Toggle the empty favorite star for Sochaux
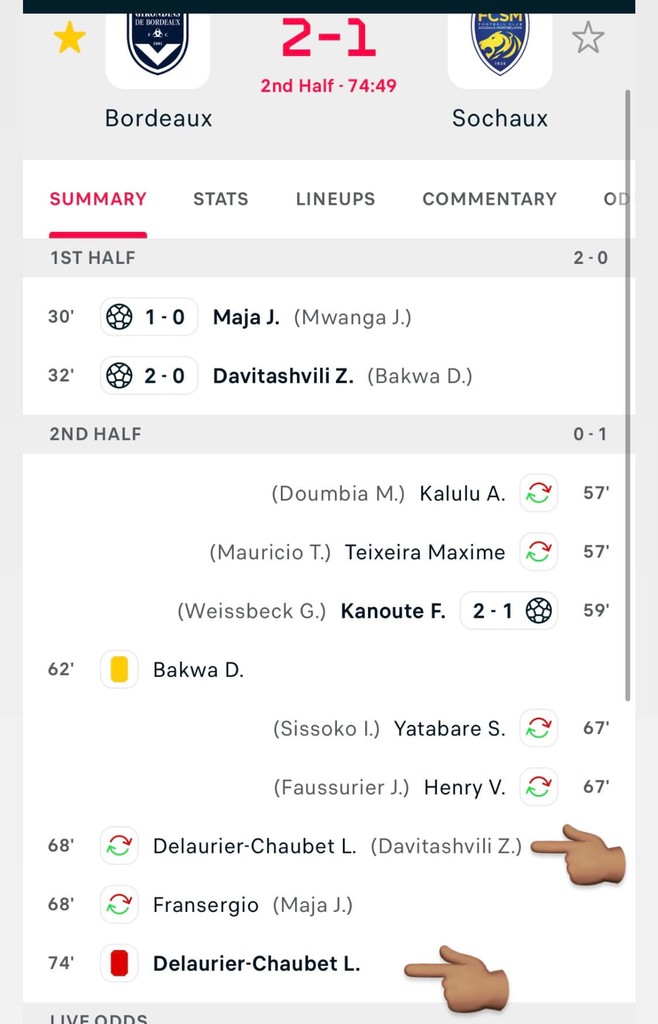 tap(588, 38)
